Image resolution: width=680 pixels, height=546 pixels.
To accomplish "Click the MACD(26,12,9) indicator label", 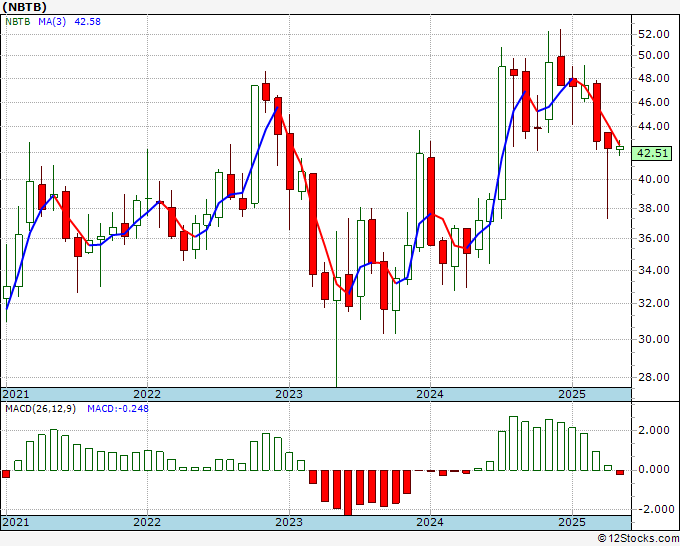I will click(x=41, y=409).
